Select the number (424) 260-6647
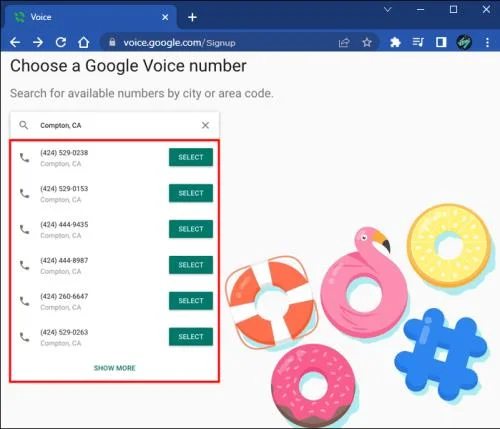The image size is (500, 429). [191, 301]
